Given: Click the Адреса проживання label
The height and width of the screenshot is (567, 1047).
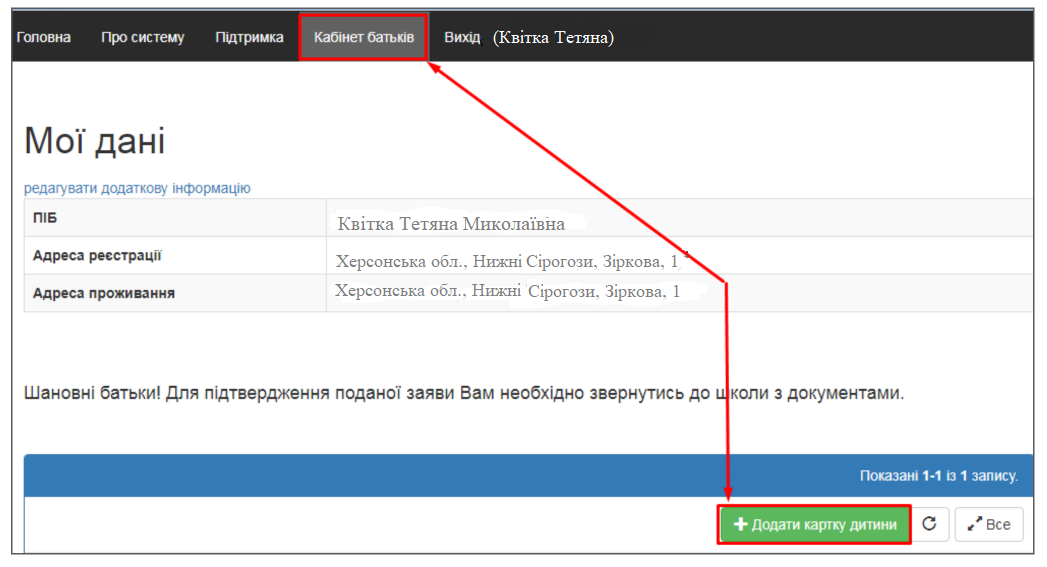Looking at the screenshot, I should pos(103,293).
